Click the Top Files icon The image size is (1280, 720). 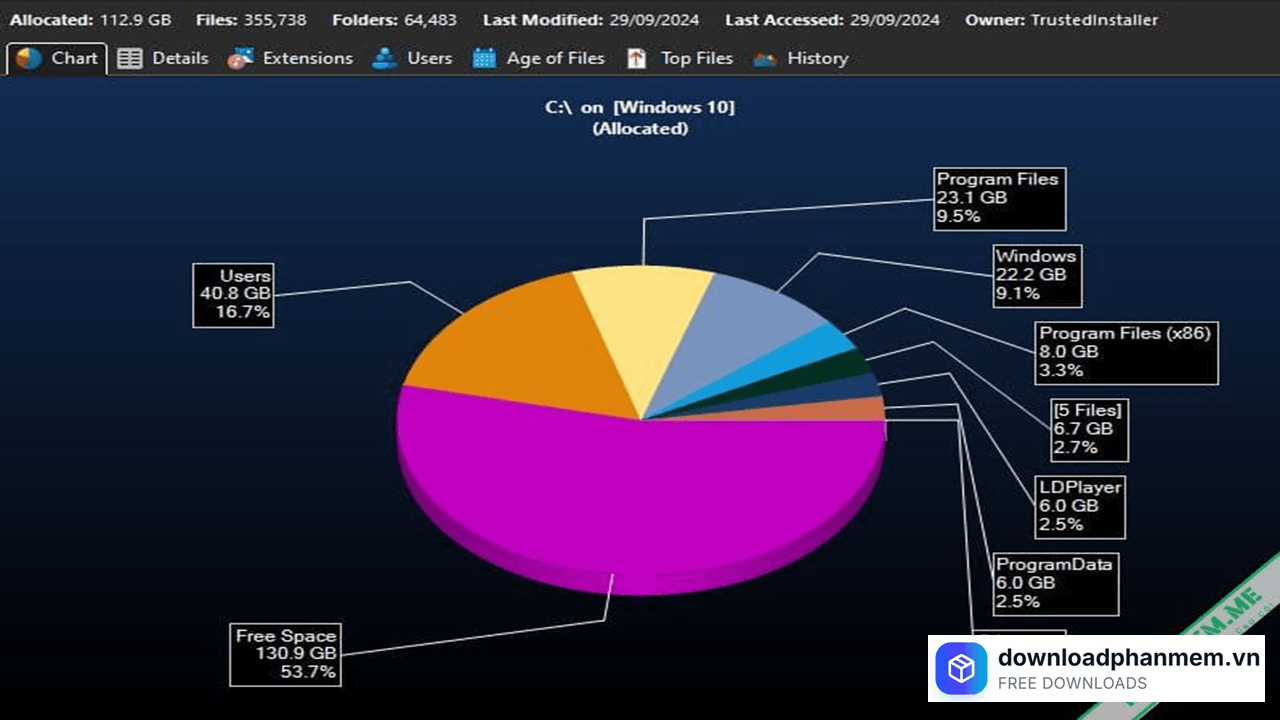[x=637, y=59]
